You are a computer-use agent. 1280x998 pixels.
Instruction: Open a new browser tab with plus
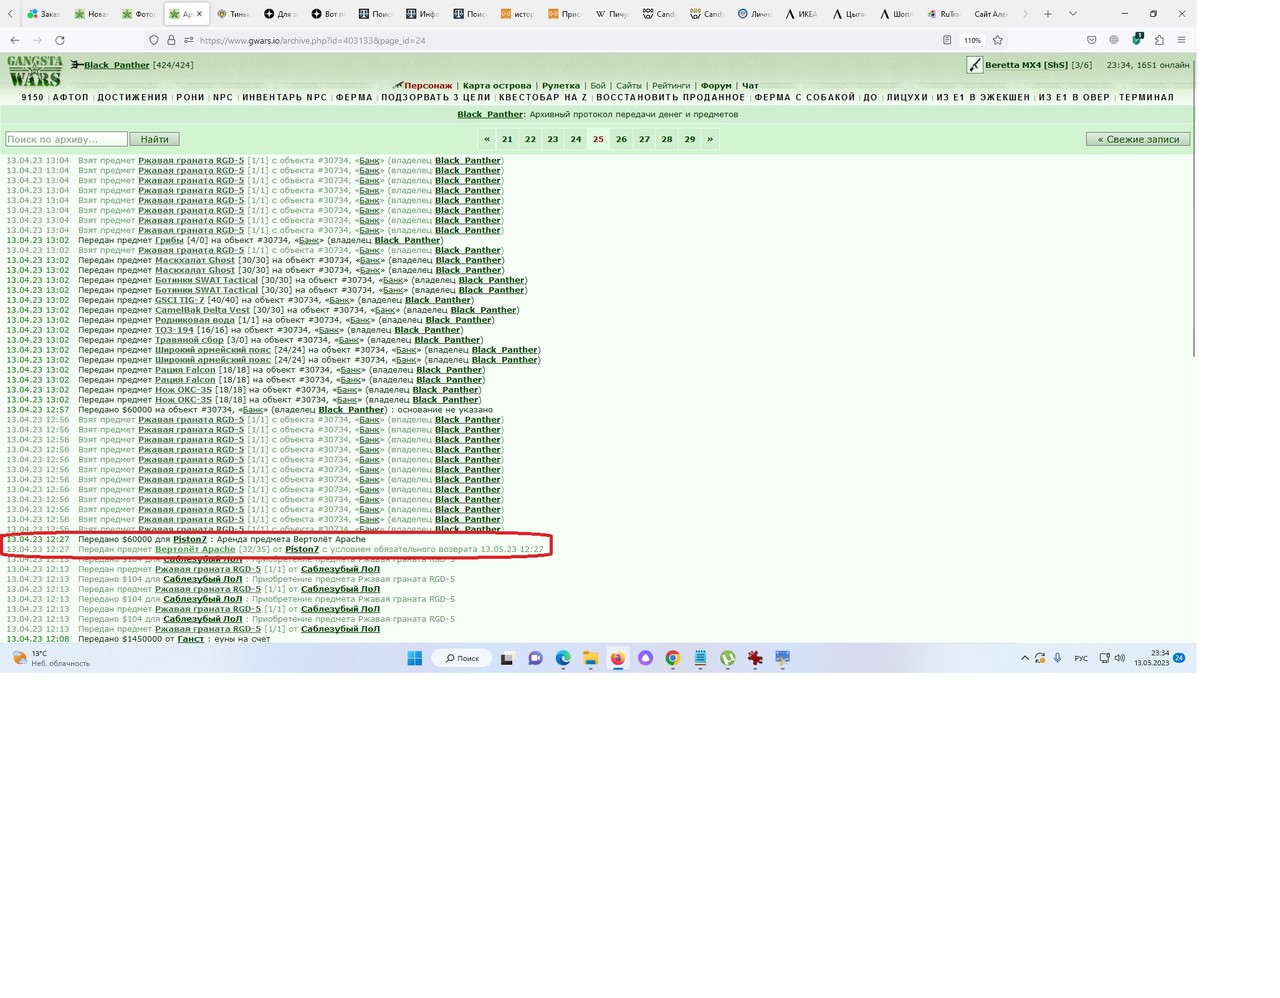click(x=1048, y=14)
